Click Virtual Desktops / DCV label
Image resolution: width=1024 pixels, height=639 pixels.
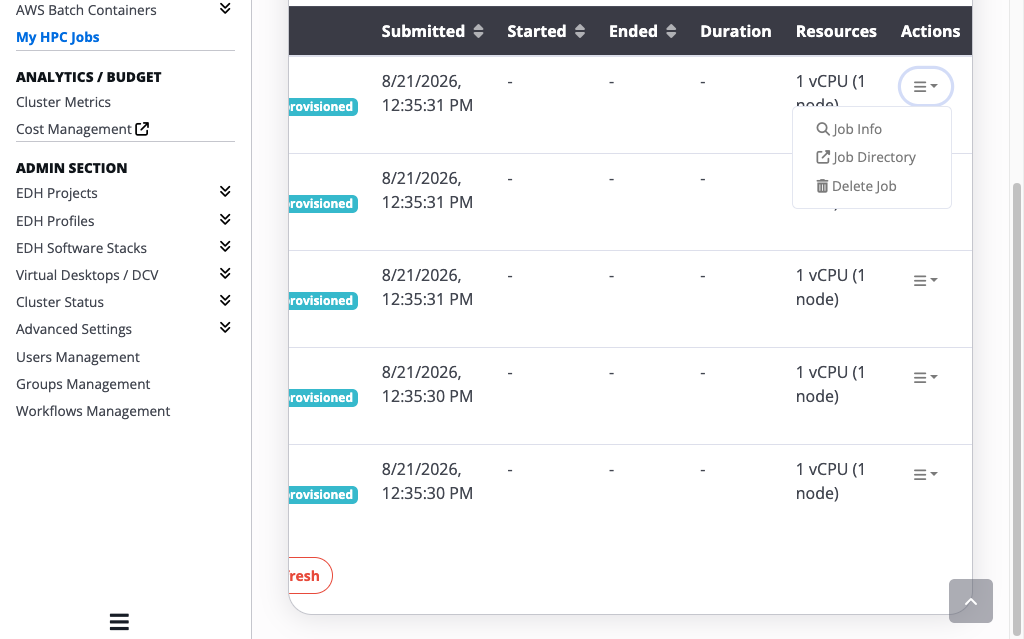coord(87,275)
